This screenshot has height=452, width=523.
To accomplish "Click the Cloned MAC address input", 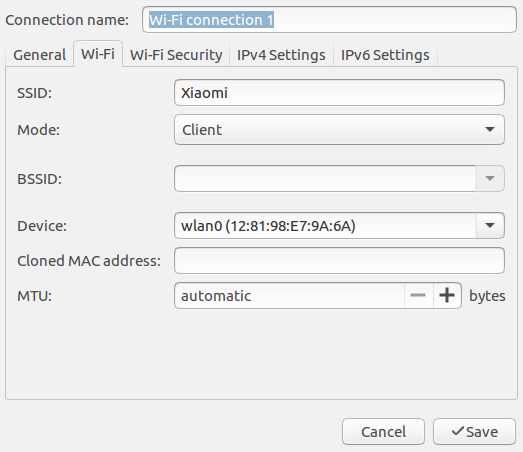I will coord(339,261).
